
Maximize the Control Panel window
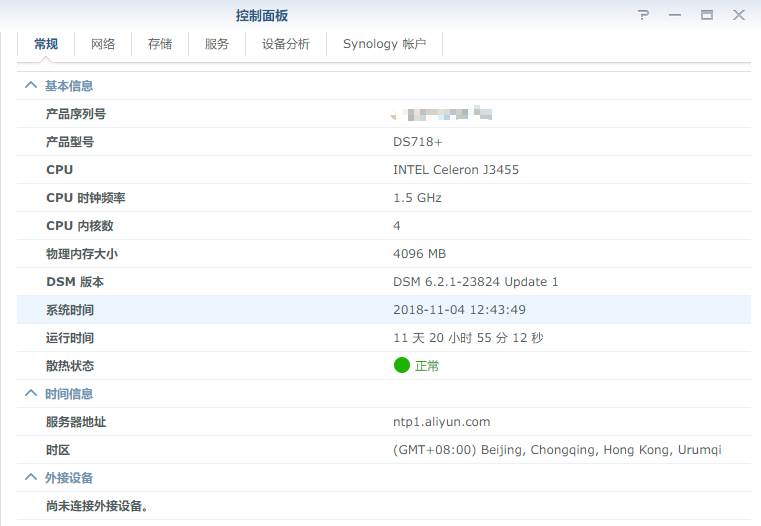707,15
